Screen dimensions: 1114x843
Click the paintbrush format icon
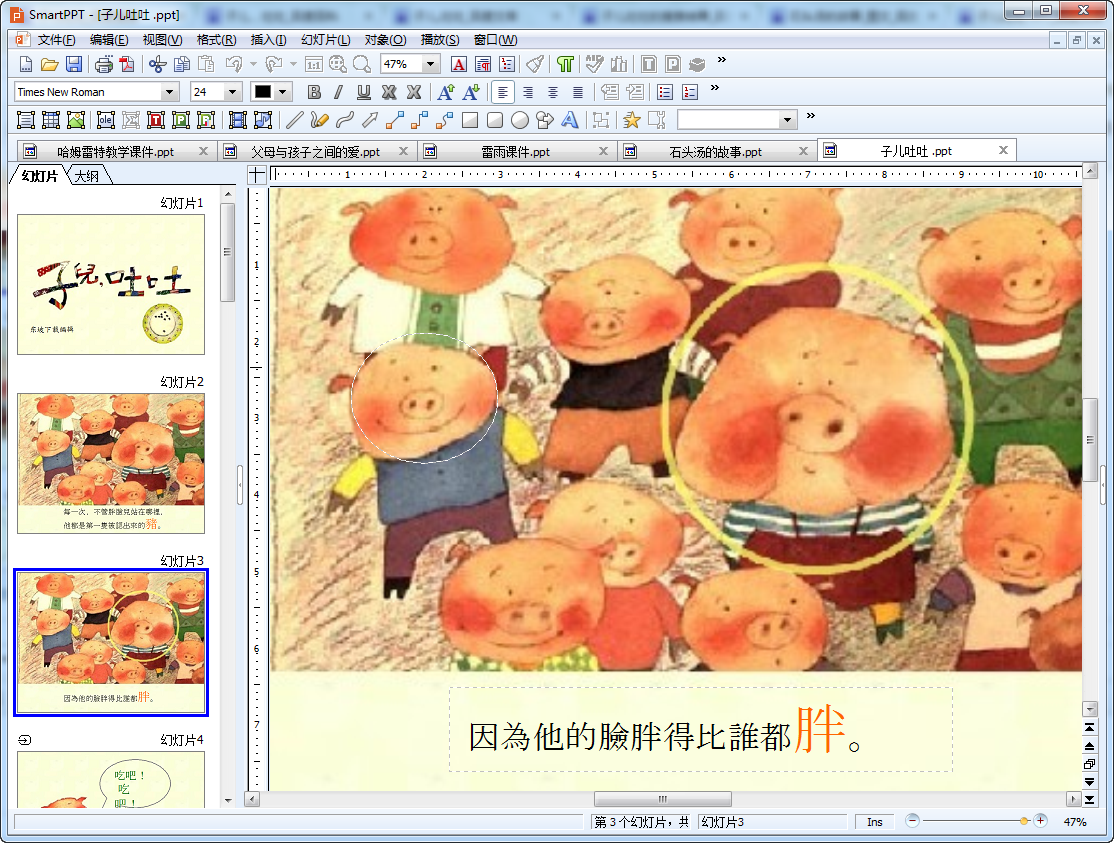pyautogui.click(x=535, y=65)
